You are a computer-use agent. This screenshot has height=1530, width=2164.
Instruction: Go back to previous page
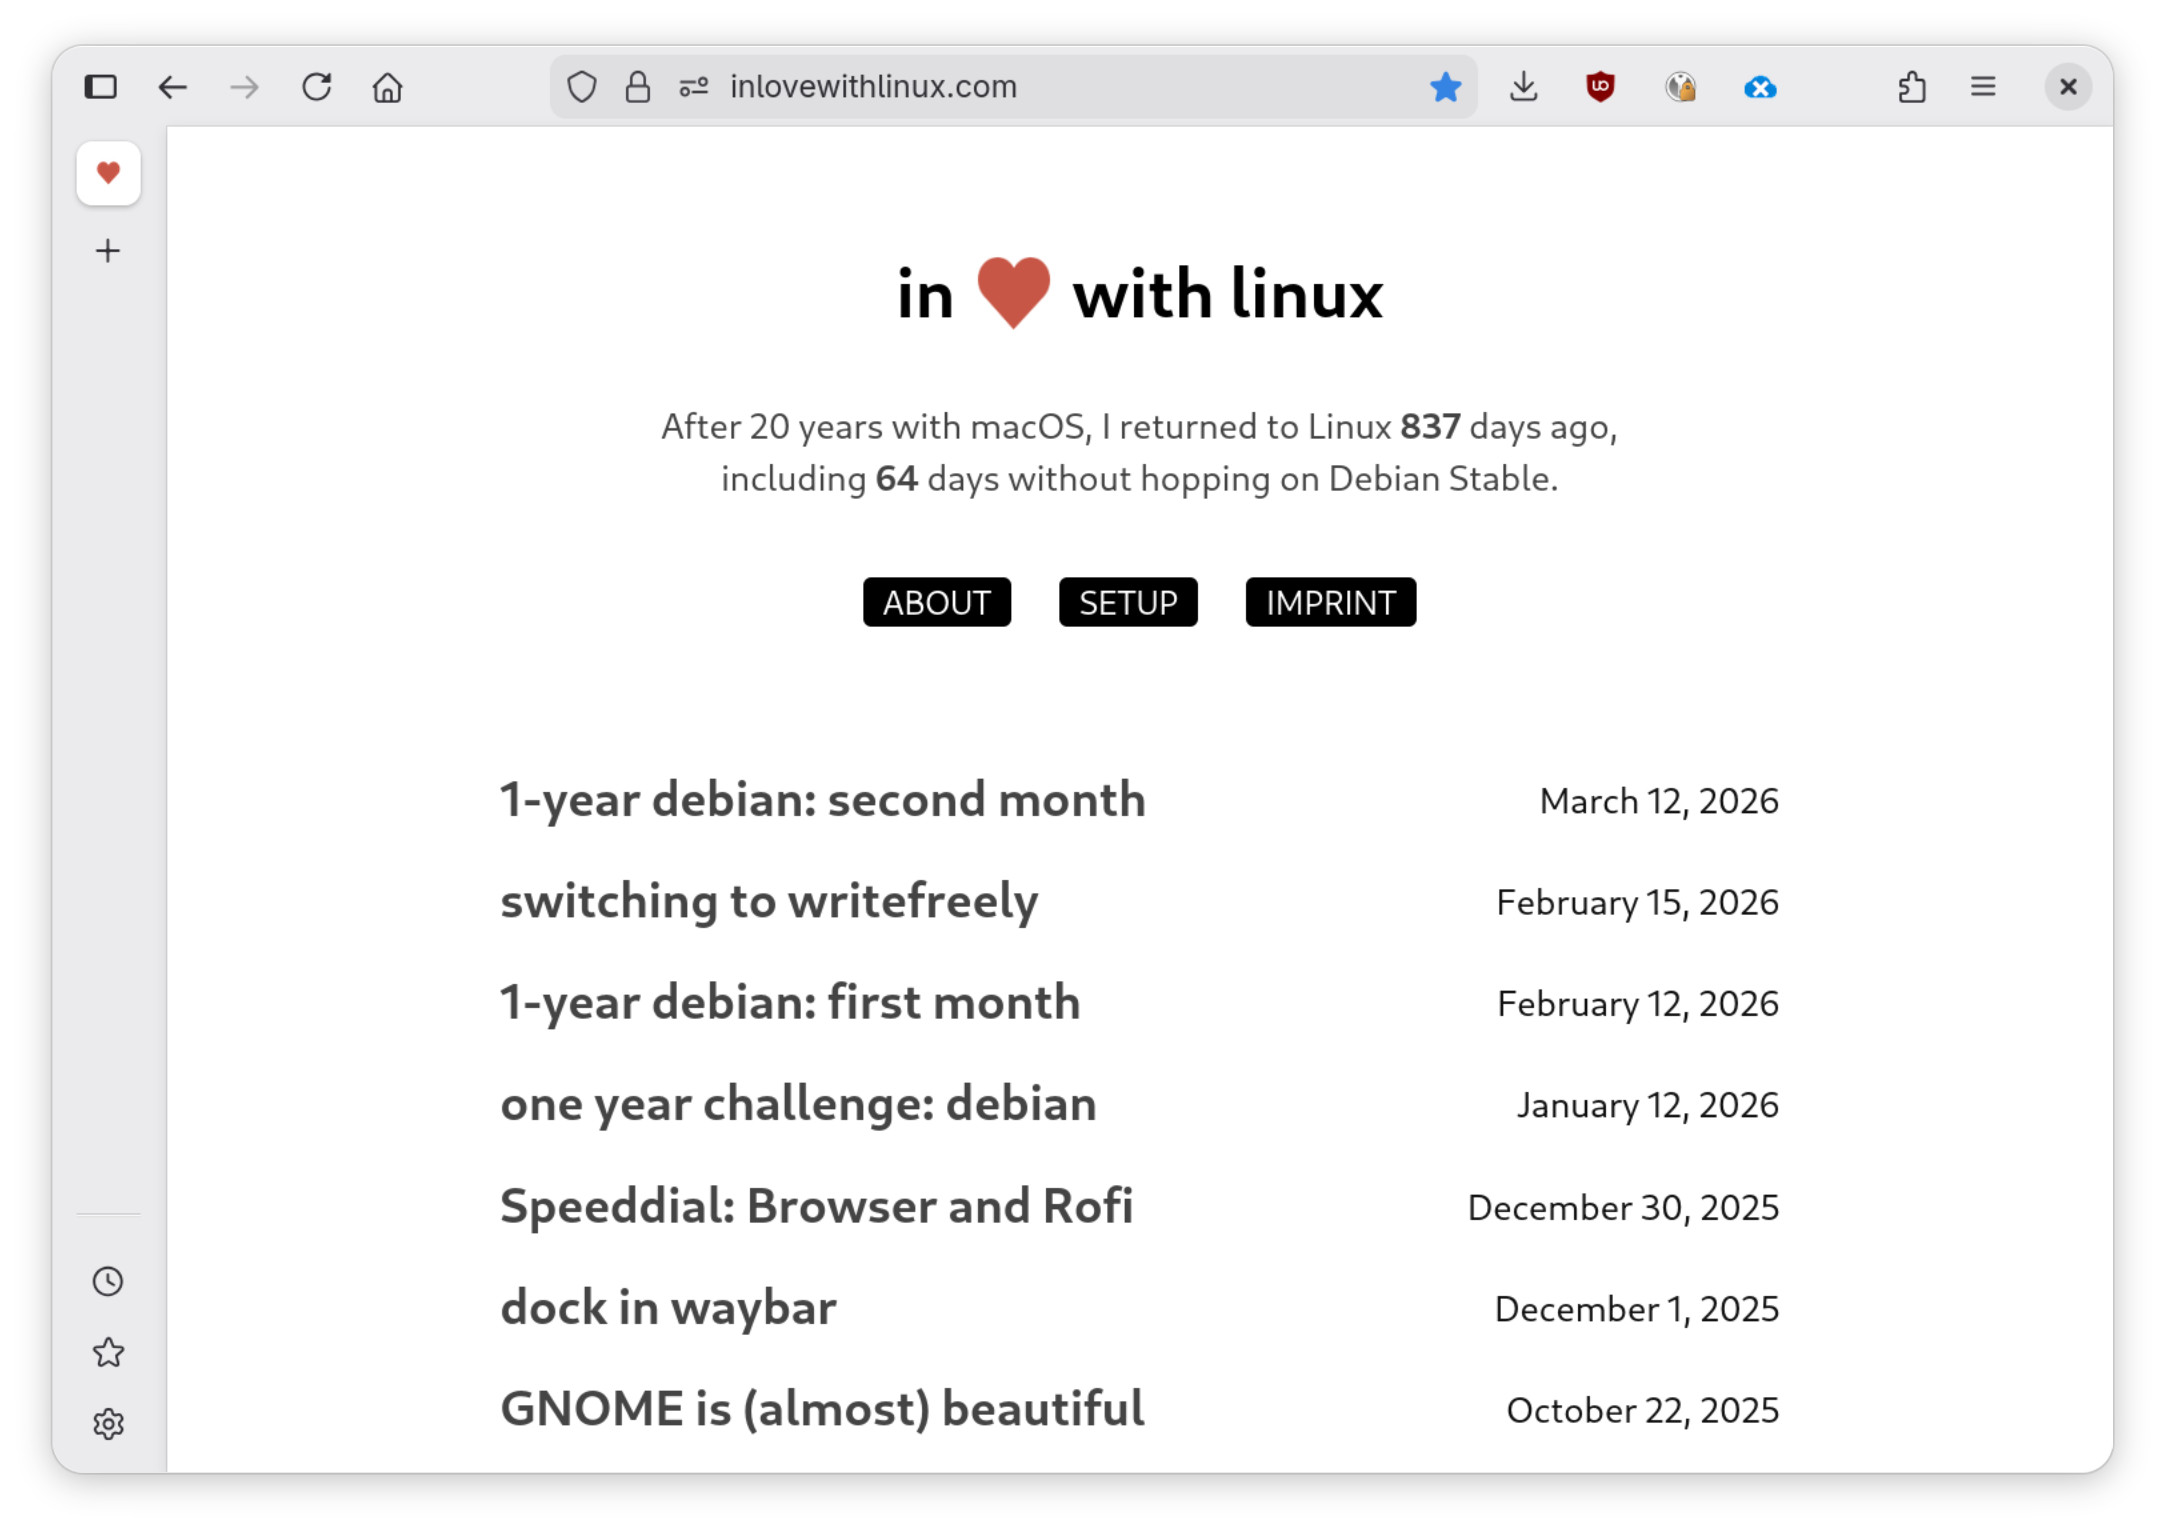click(173, 87)
